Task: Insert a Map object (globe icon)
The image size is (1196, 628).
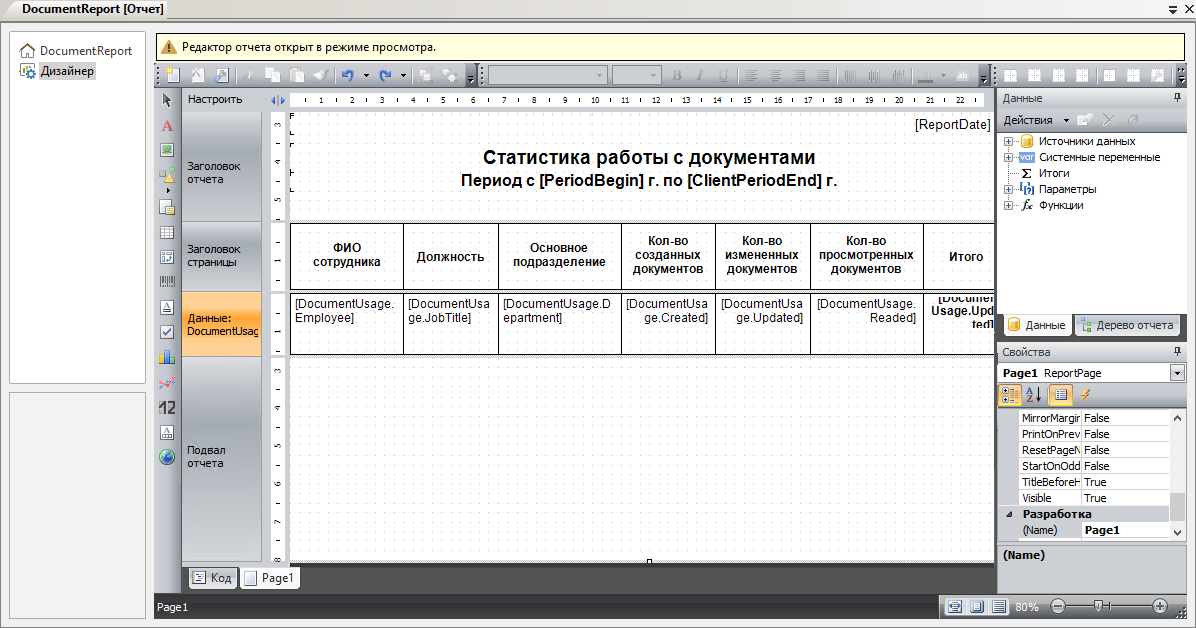Action: point(167,457)
